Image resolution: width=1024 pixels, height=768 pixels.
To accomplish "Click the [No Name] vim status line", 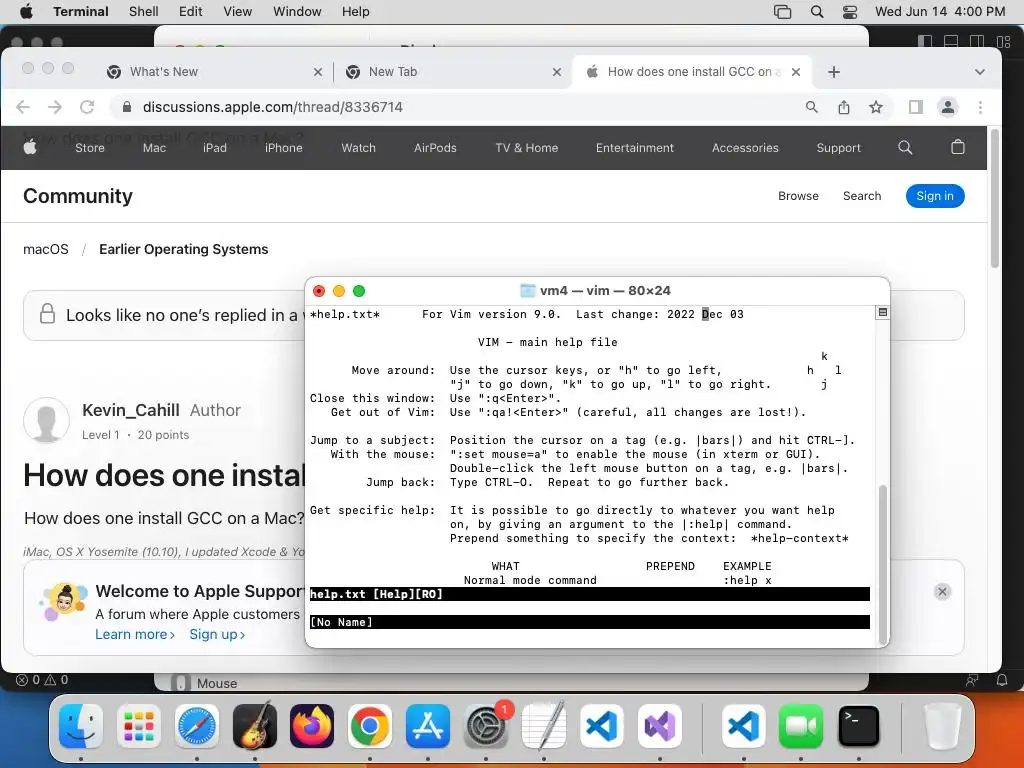I will pos(590,622).
